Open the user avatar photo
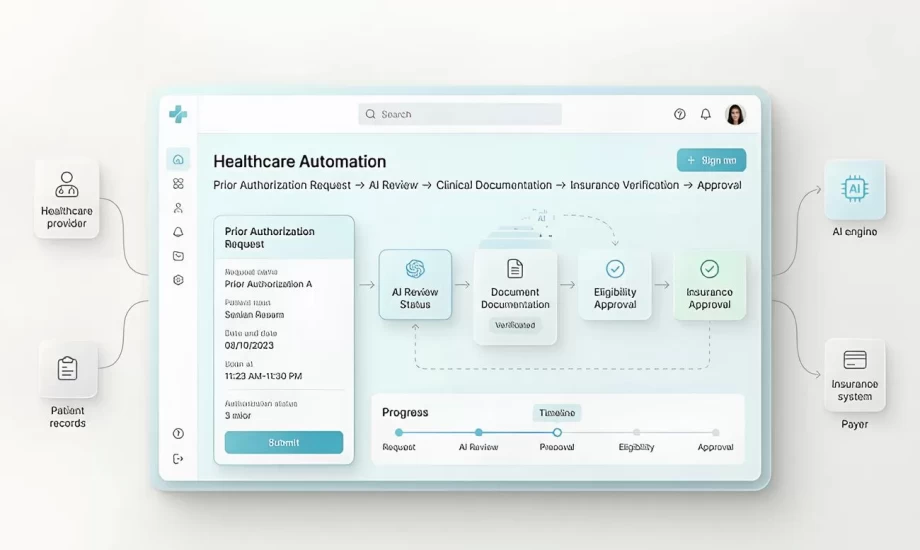The width and height of the screenshot is (920, 550). (735, 114)
